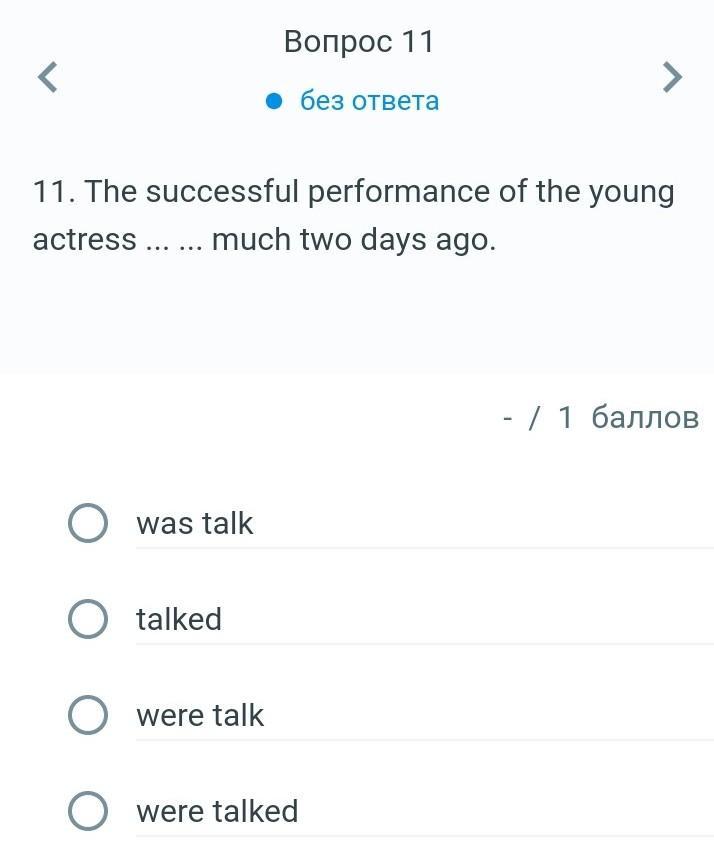Click the "- / 1 баллов" score label
This screenshot has width=714, height=847.
pyautogui.click(x=600, y=417)
